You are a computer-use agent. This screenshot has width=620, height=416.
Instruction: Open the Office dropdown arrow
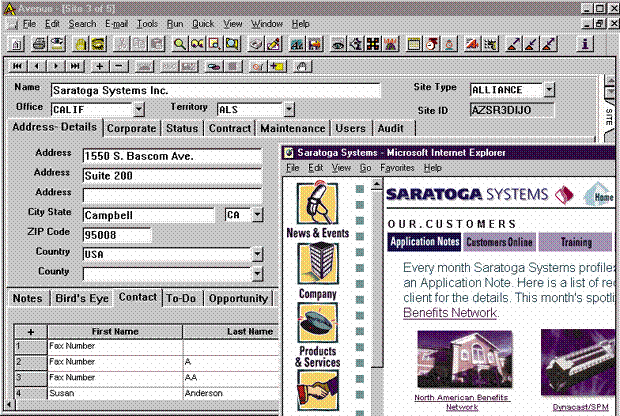click(139, 109)
